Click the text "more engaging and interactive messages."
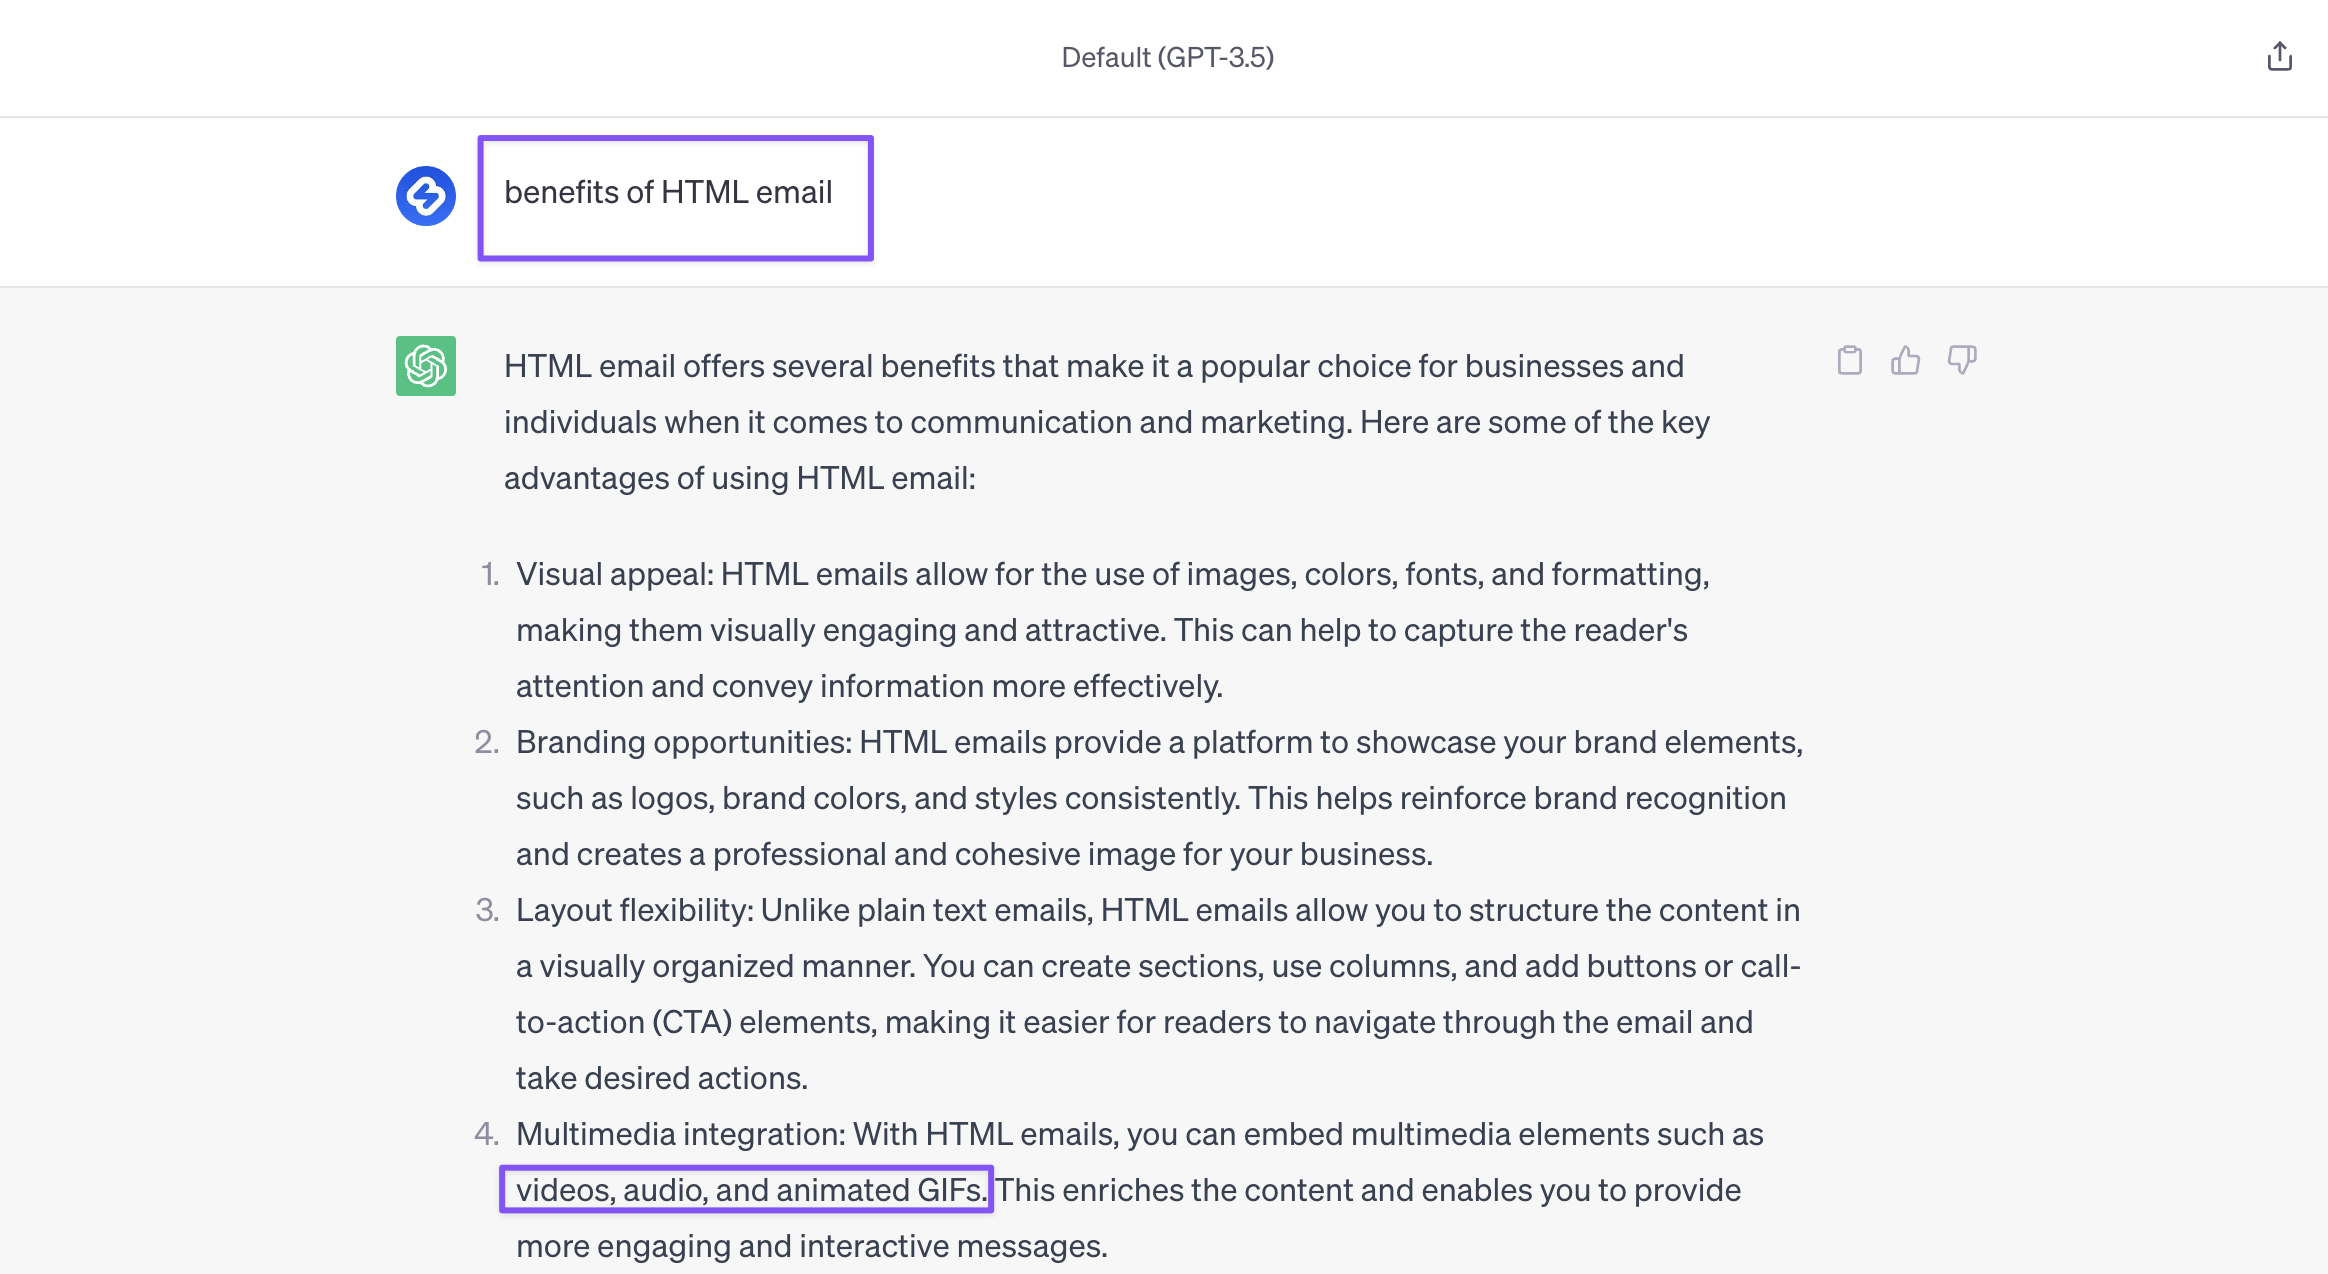Image resolution: width=2328 pixels, height=1274 pixels. coord(811,1246)
